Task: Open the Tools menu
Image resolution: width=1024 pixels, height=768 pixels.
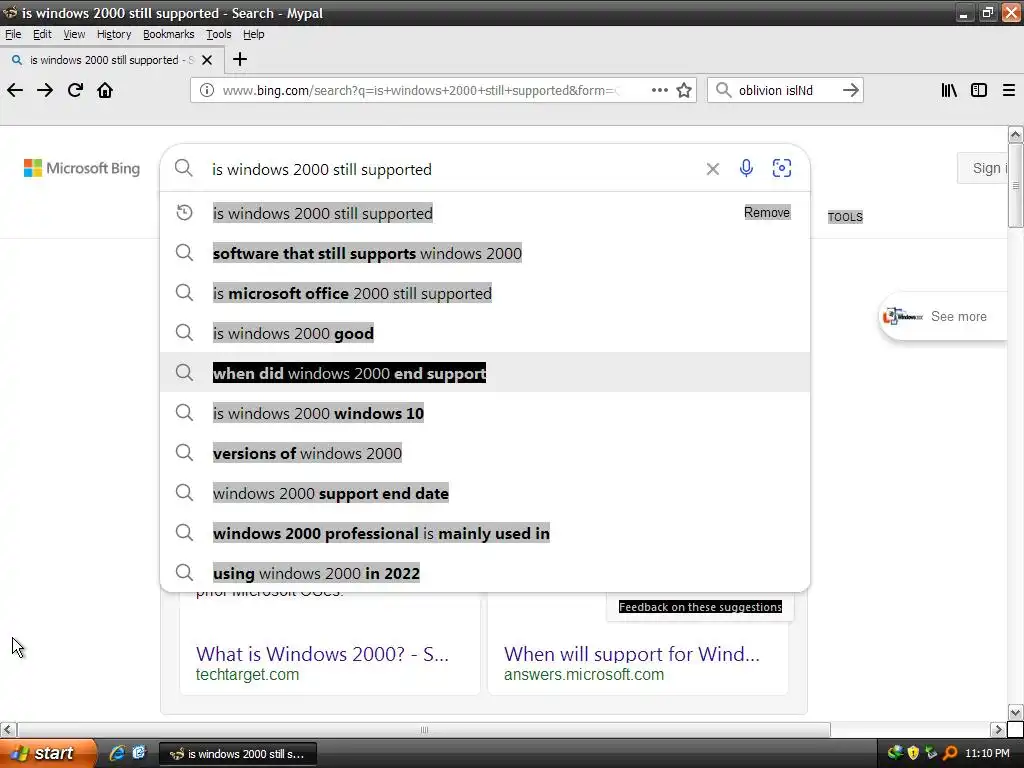Action: click(219, 34)
